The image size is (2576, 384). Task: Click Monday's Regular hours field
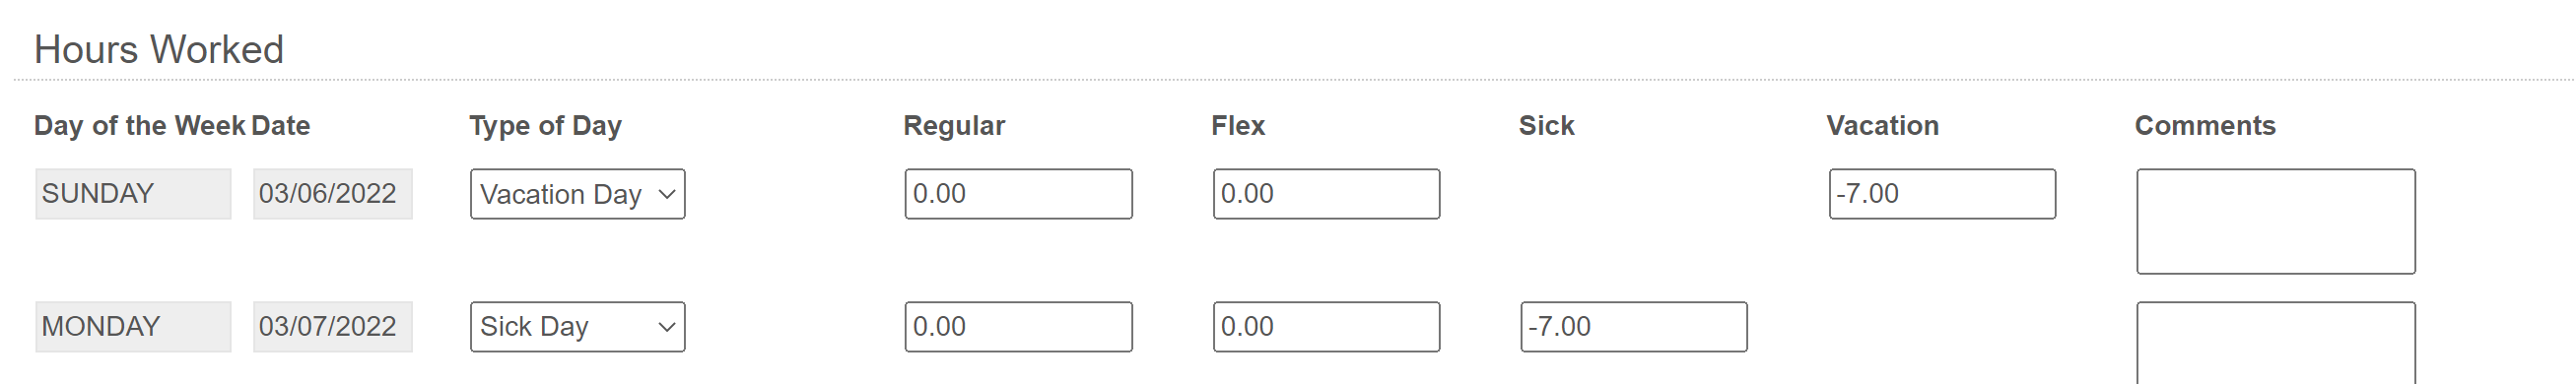pyautogui.click(x=1018, y=327)
